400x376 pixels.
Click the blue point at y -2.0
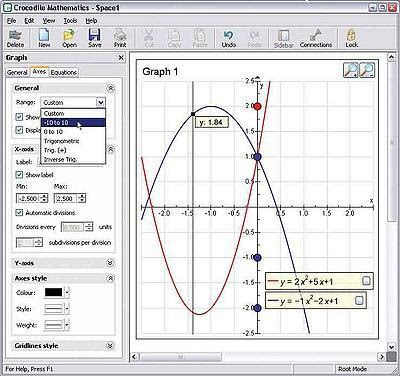pos(257,308)
